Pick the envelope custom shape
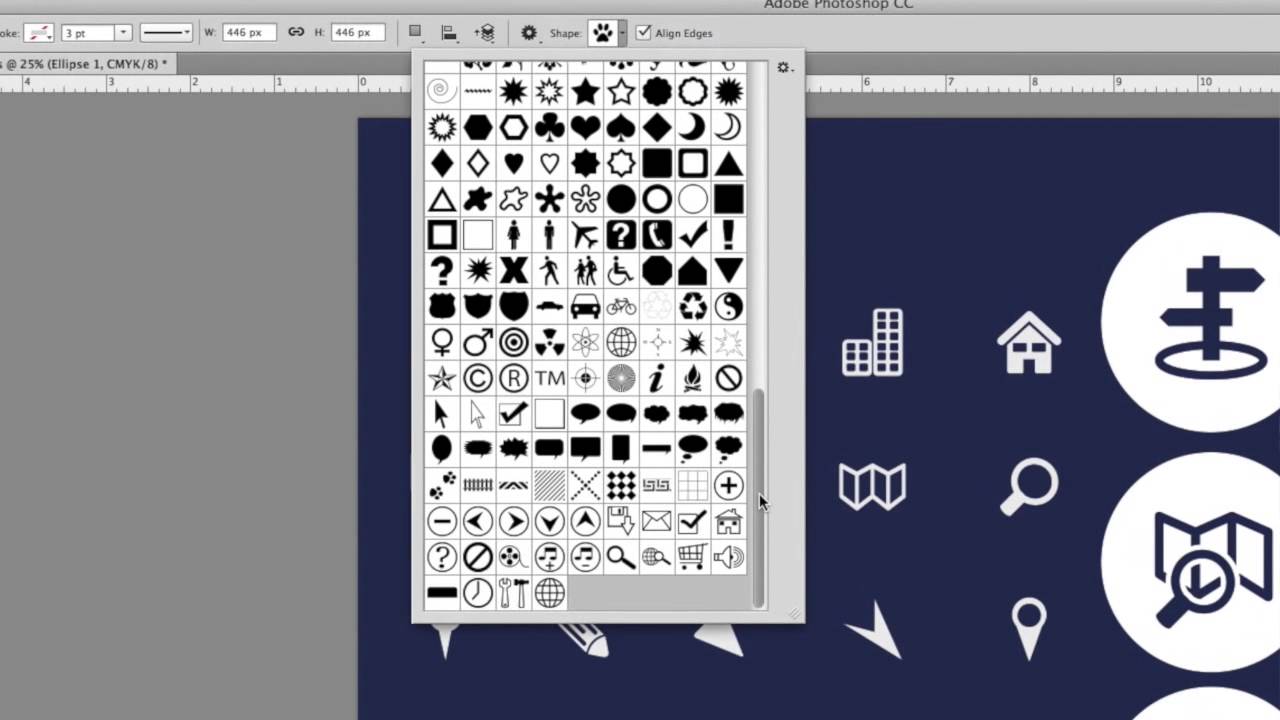 pyautogui.click(x=655, y=519)
